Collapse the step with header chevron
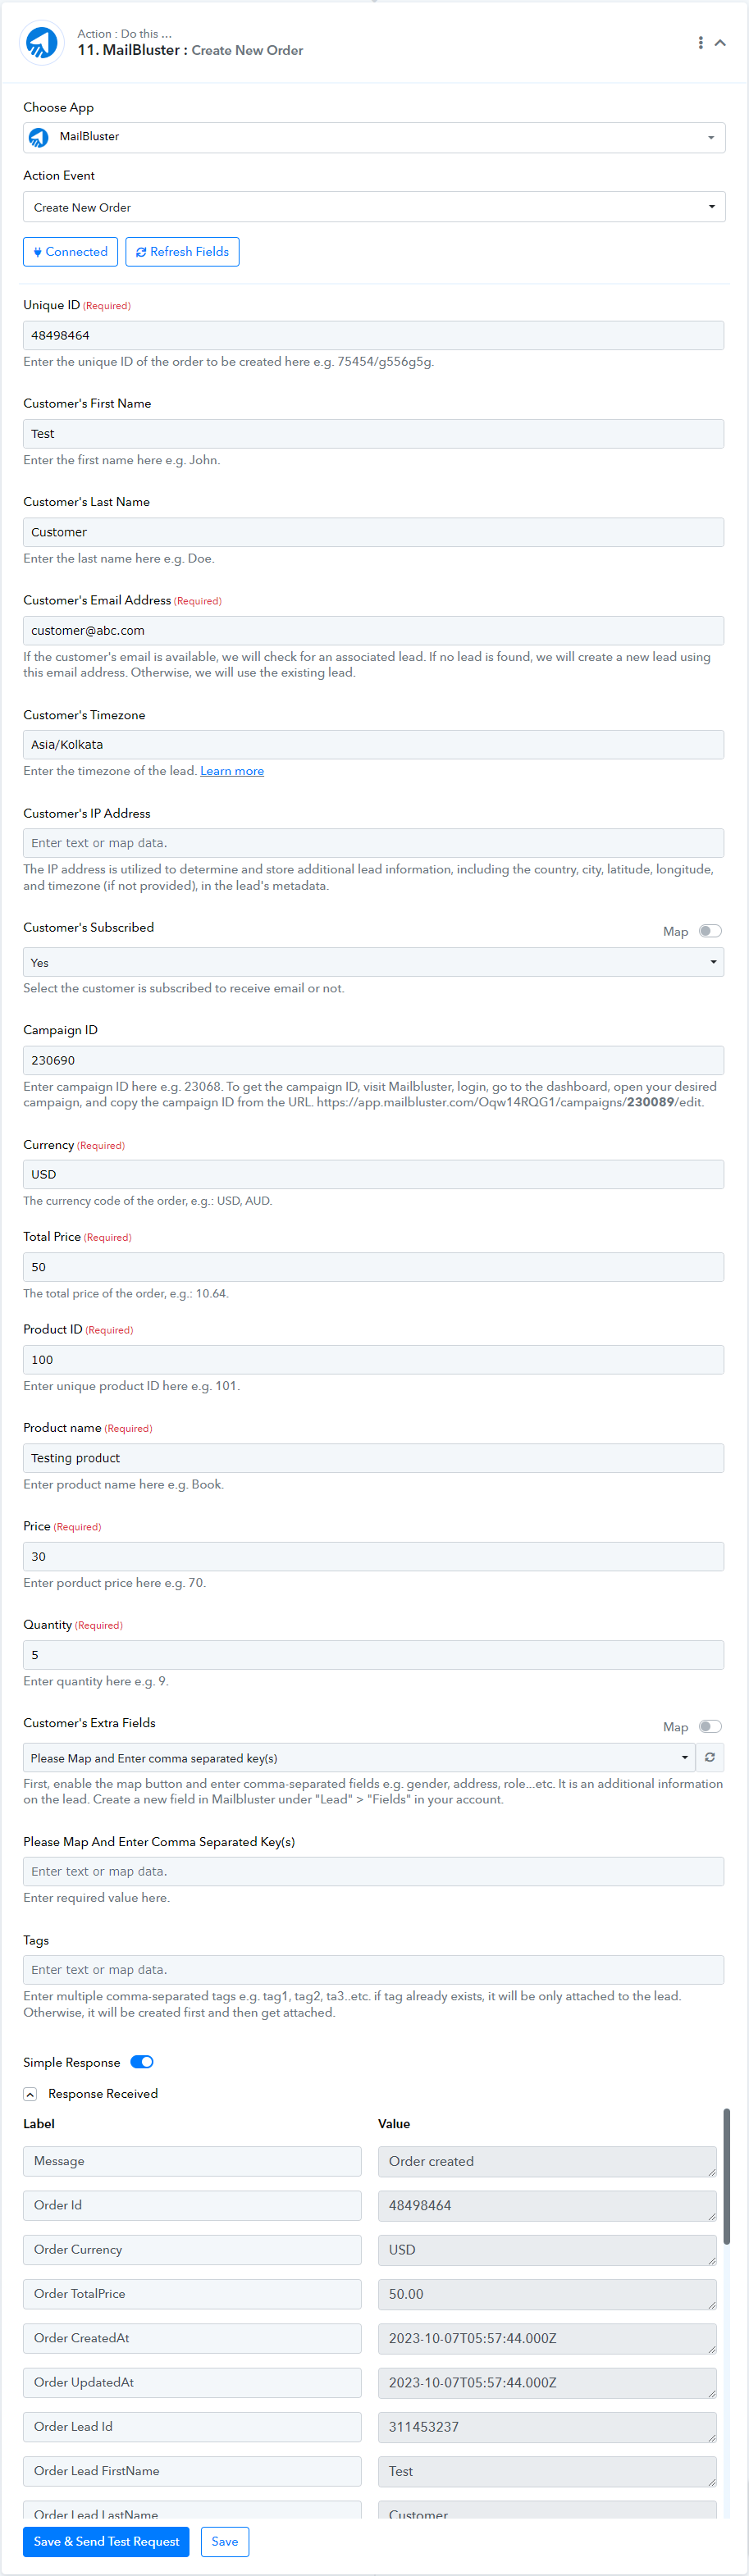 click(x=720, y=42)
